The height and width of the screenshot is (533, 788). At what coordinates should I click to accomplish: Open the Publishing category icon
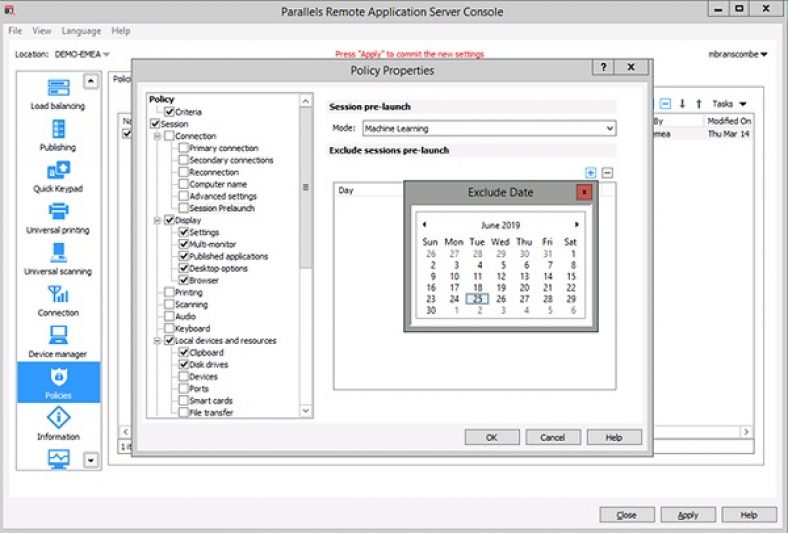(x=58, y=136)
